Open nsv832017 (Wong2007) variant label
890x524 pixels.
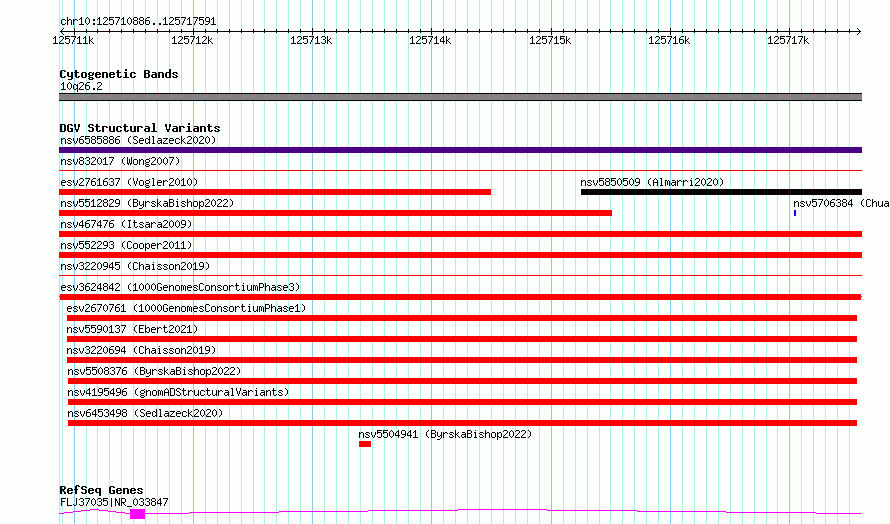pos(120,161)
